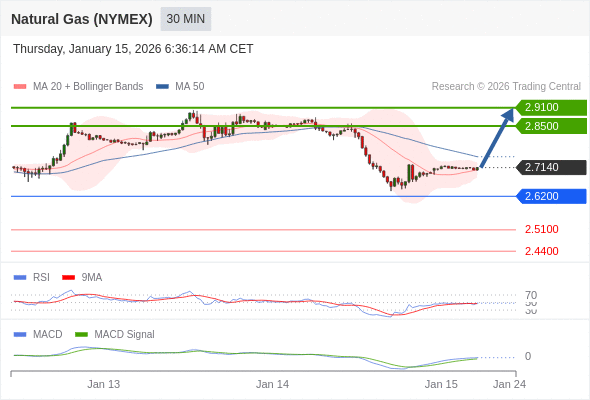
Task: Click the pink MA 20 Bollinger legend swatch
Action: (x=20, y=87)
